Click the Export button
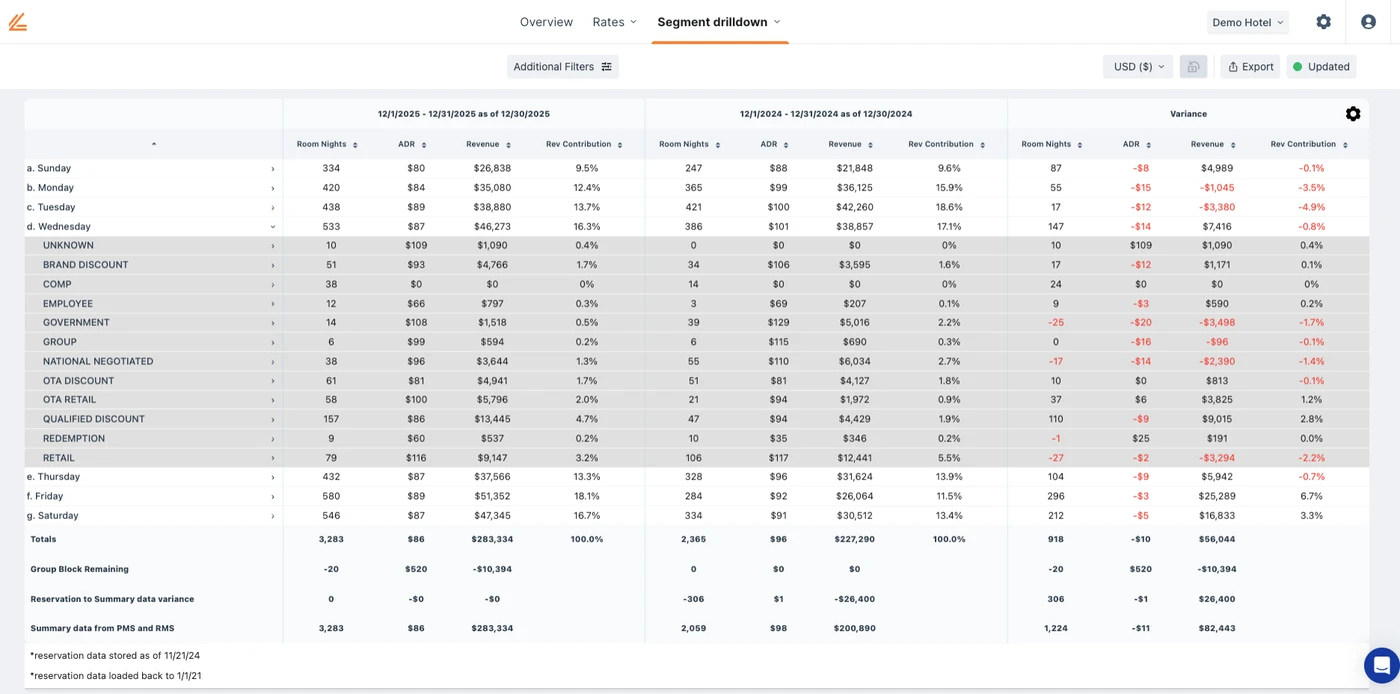Viewport: 1400px width, 694px height. (1250, 66)
